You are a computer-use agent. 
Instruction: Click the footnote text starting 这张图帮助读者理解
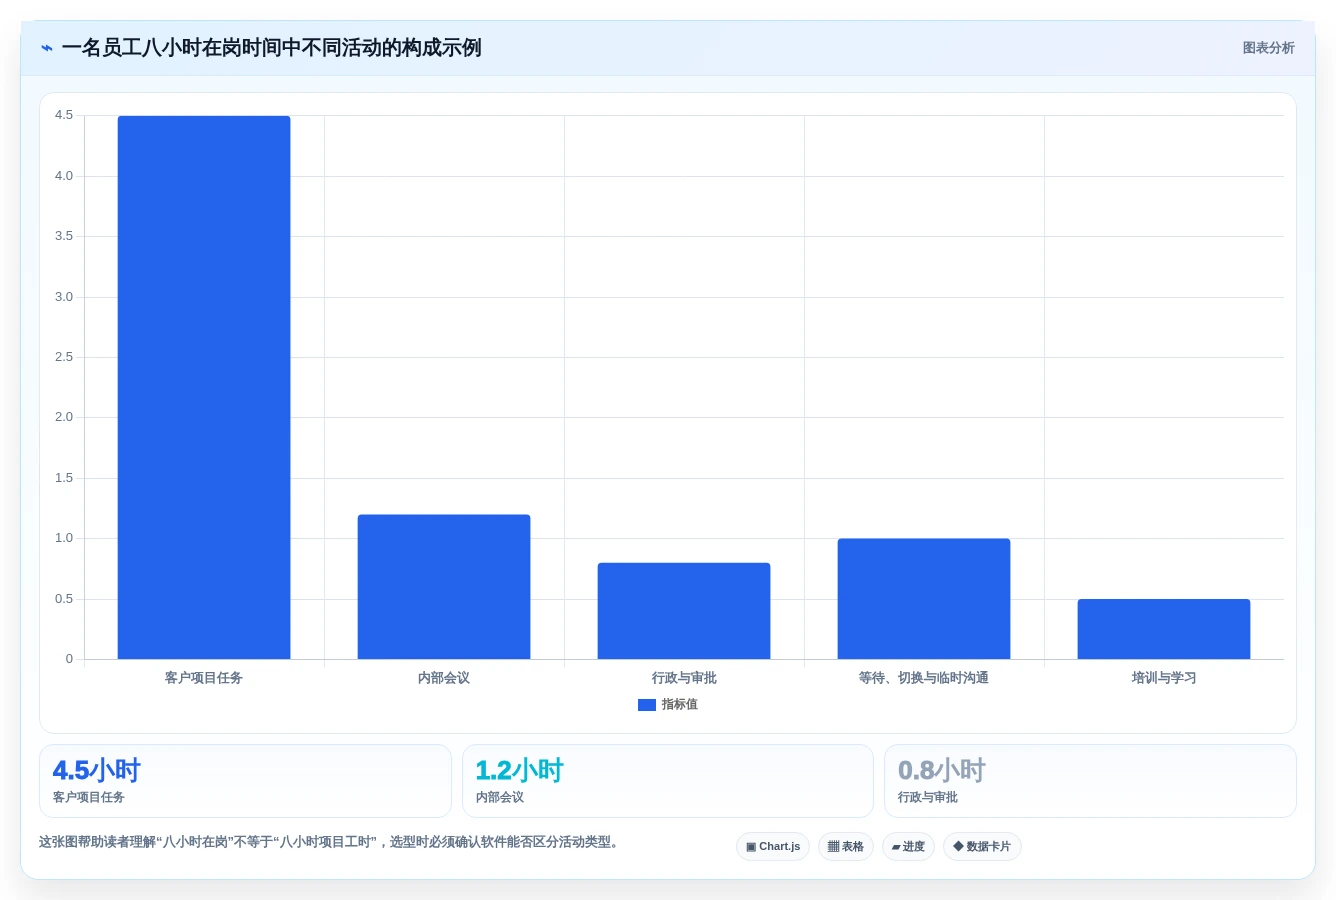click(332, 842)
